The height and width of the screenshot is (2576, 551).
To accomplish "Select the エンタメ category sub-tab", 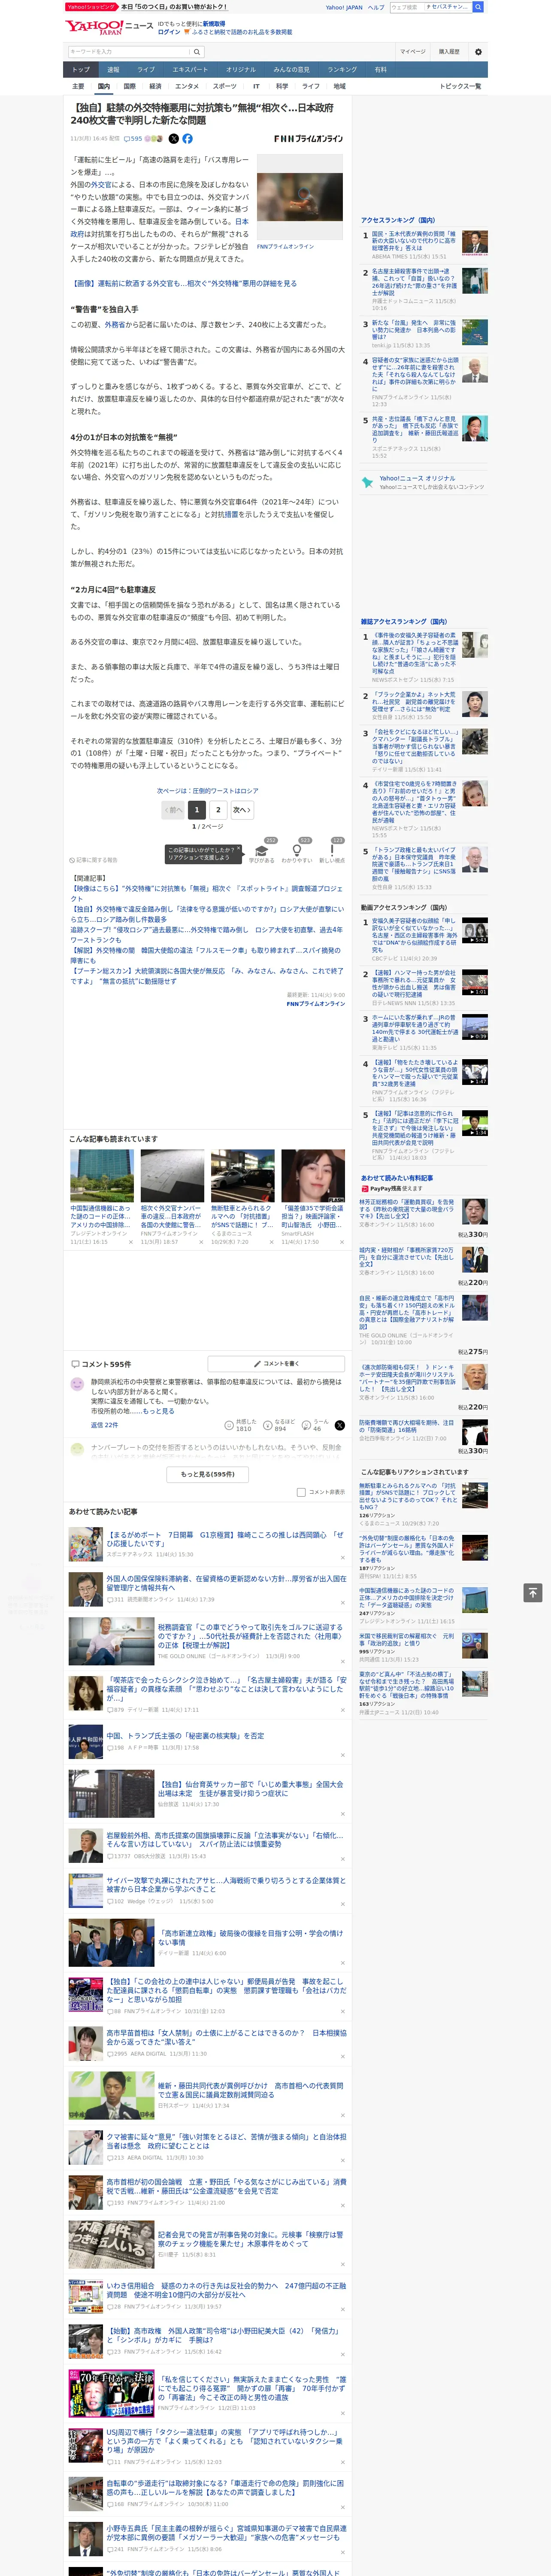I will [x=187, y=86].
